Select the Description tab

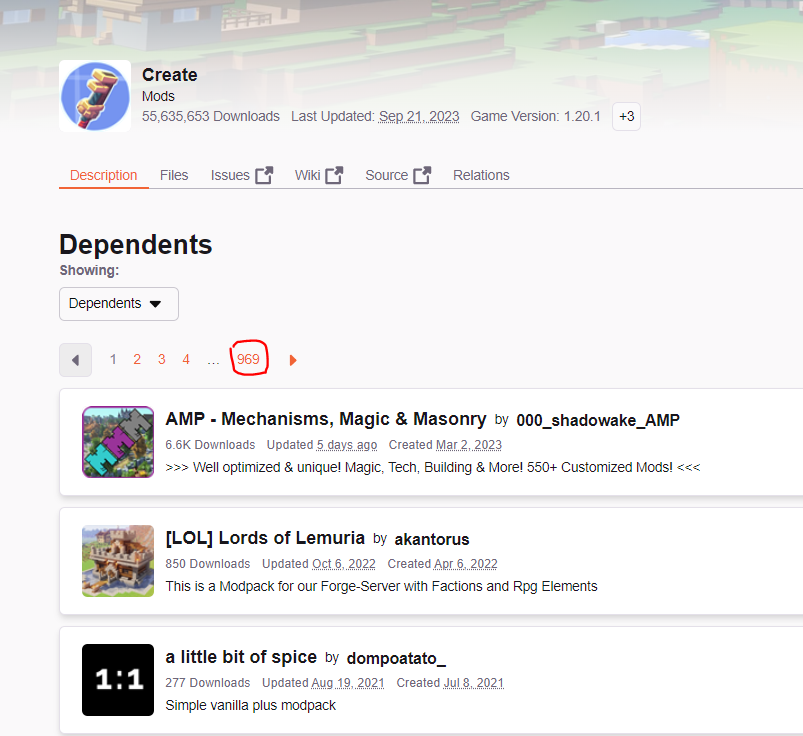click(103, 175)
